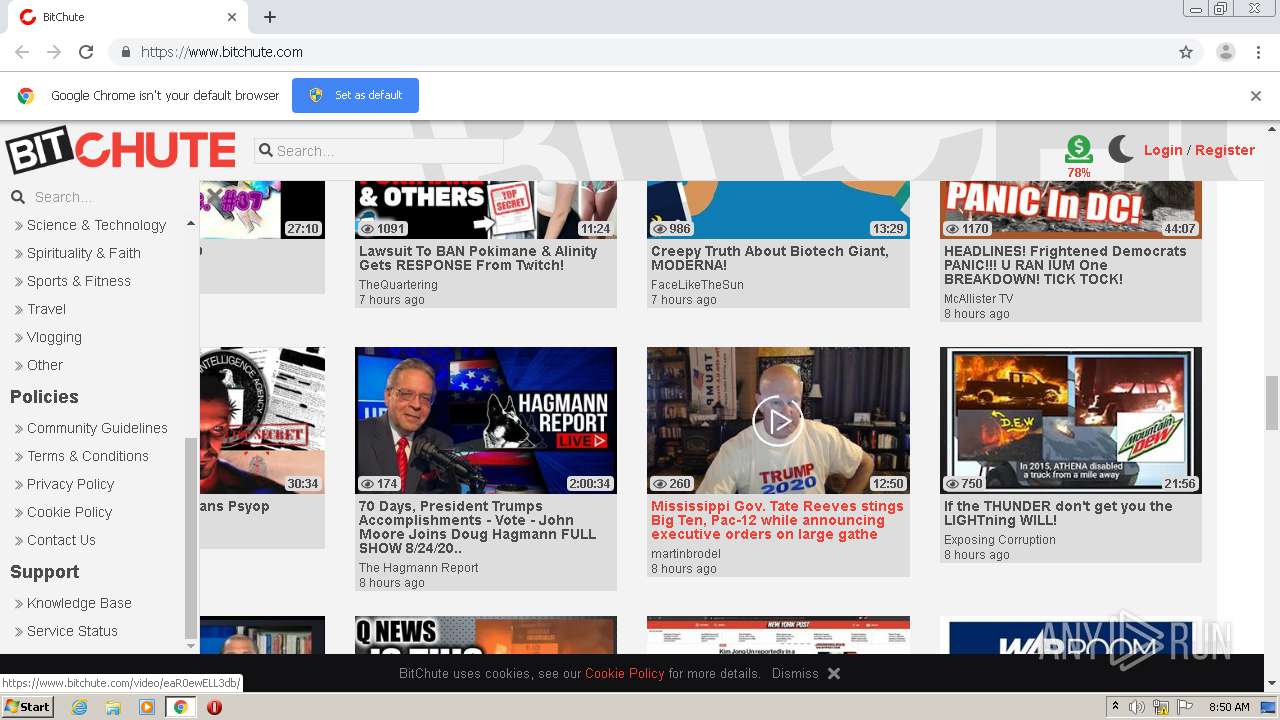Open the Vlogging category
This screenshot has width=1280, height=720.
point(54,337)
